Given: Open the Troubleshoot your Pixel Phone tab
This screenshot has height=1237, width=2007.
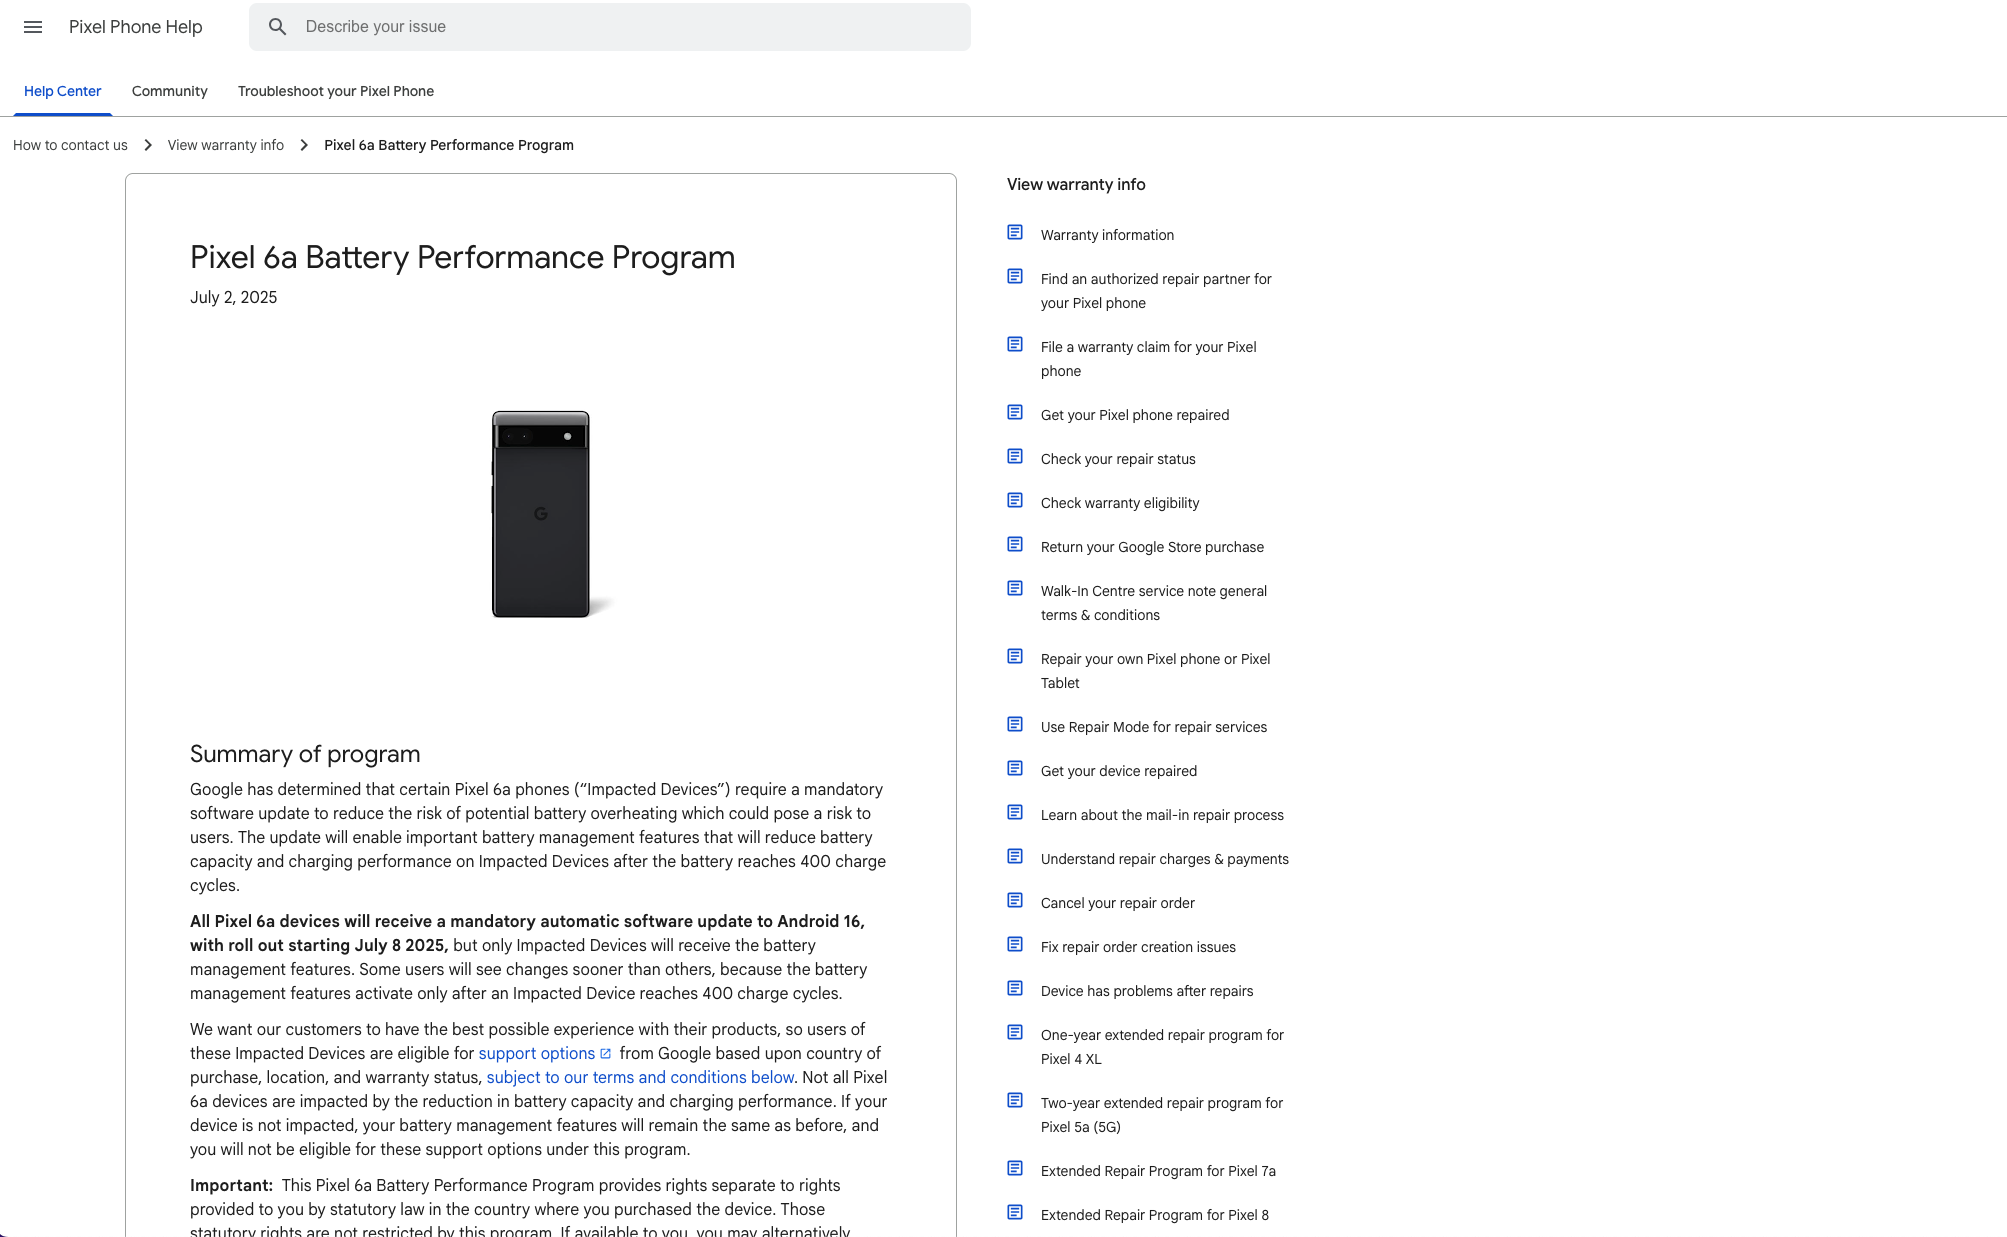Looking at the screenshot, I should coord(335,91).
